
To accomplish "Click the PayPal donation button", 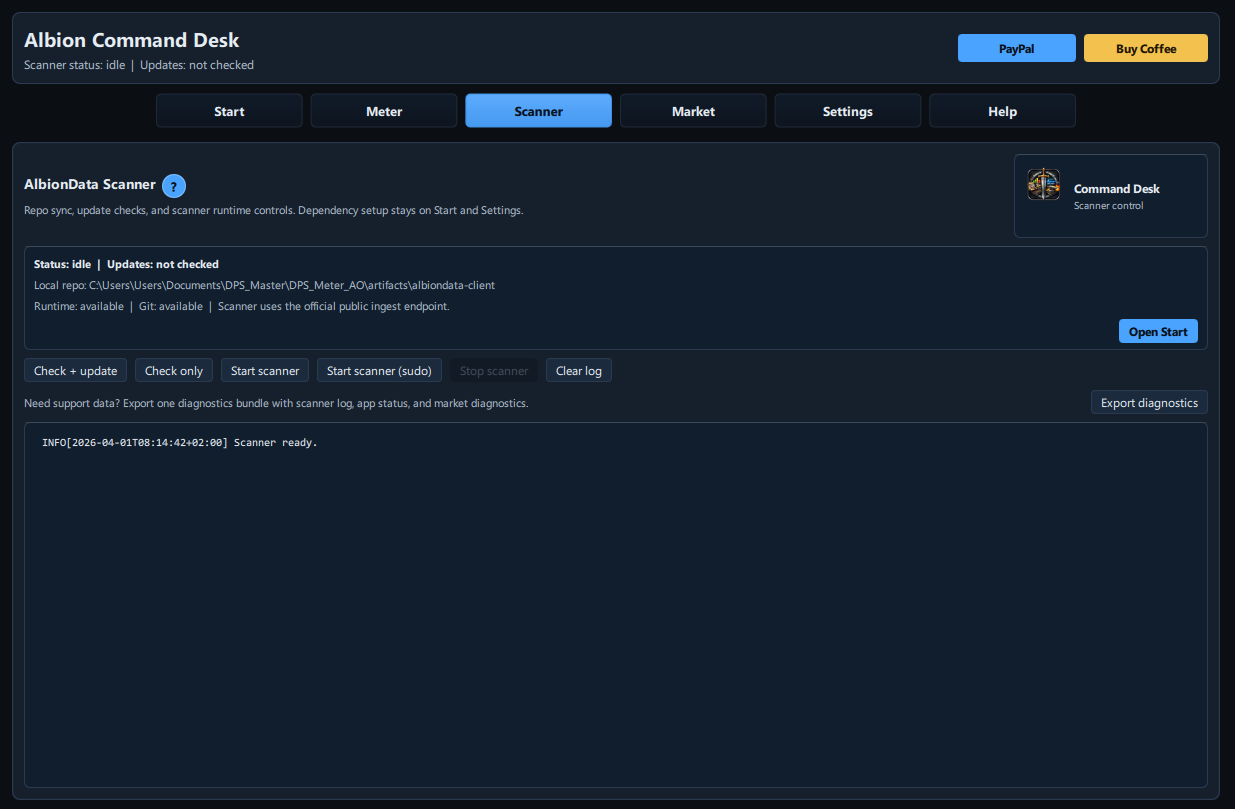I will point(1016,47).
